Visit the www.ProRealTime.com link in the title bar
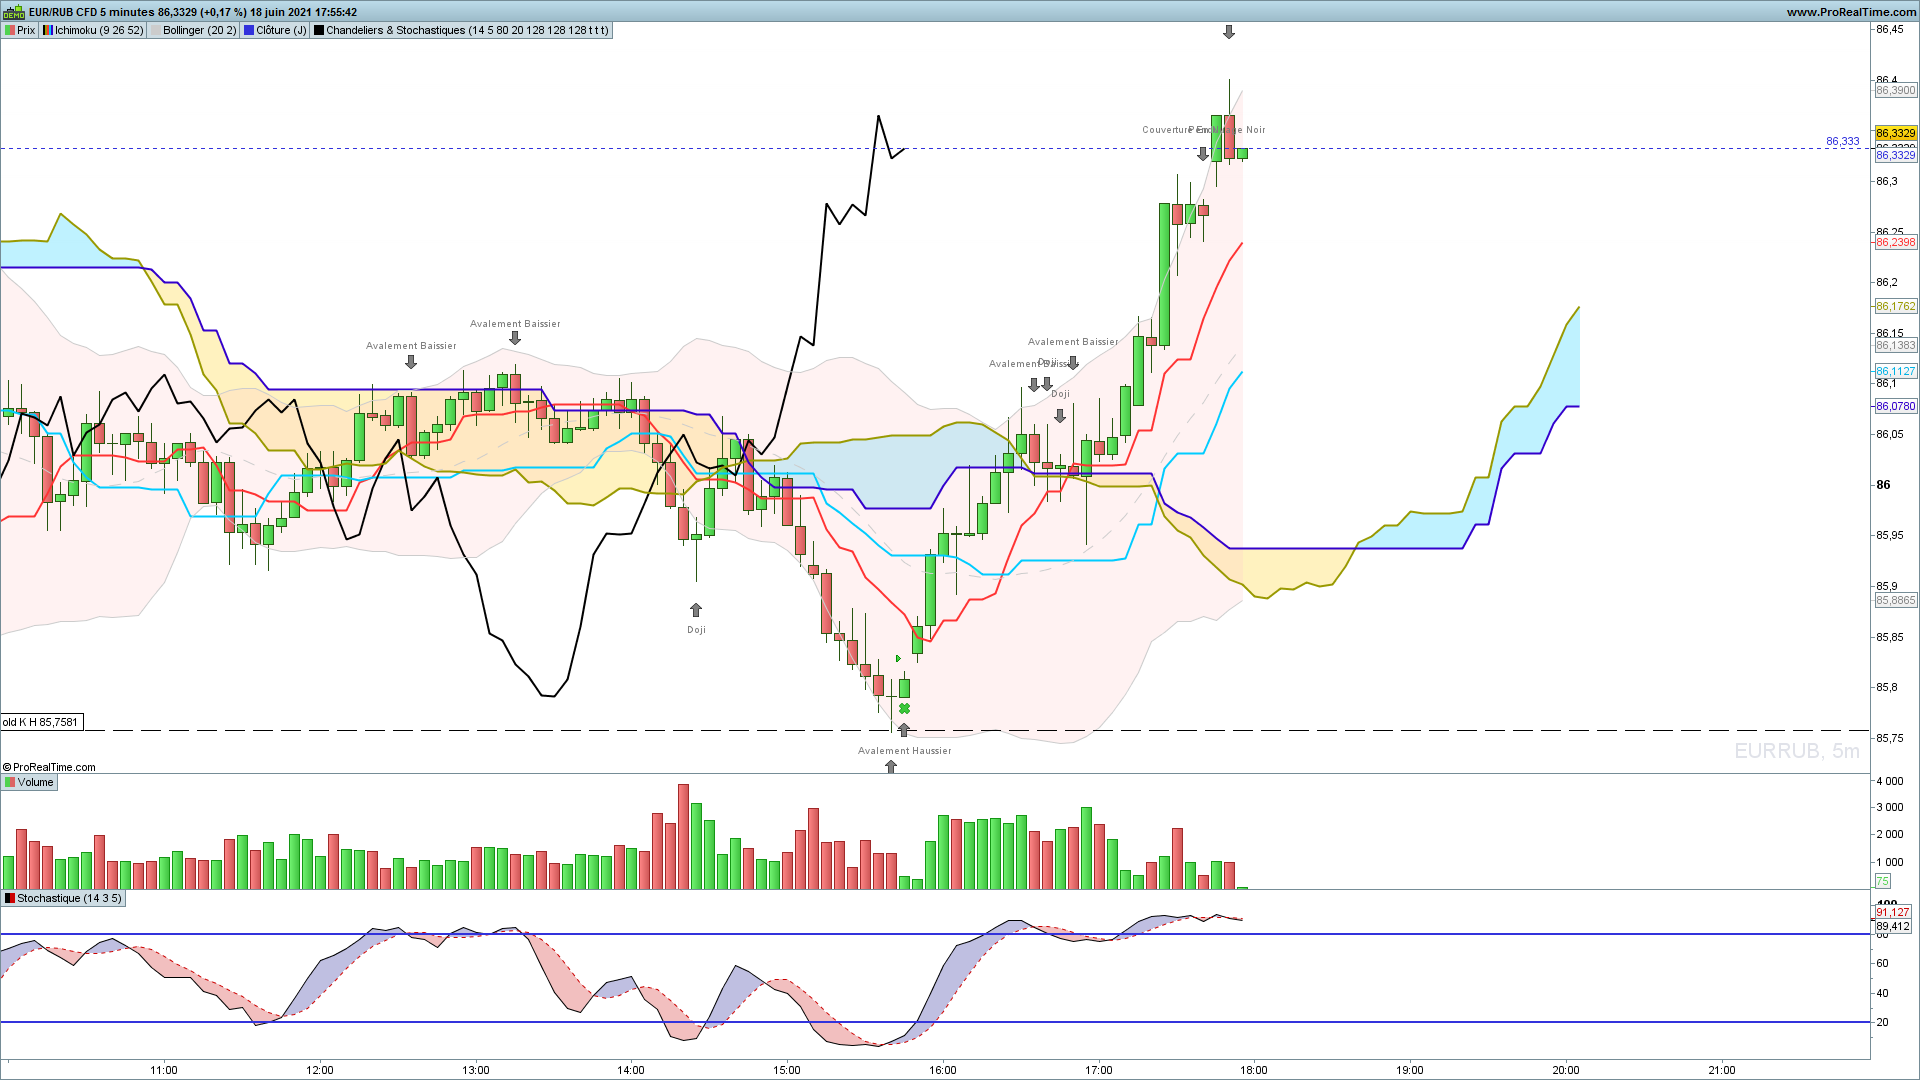This screenshot has width=1920, height=1080. coord(1851,12)
